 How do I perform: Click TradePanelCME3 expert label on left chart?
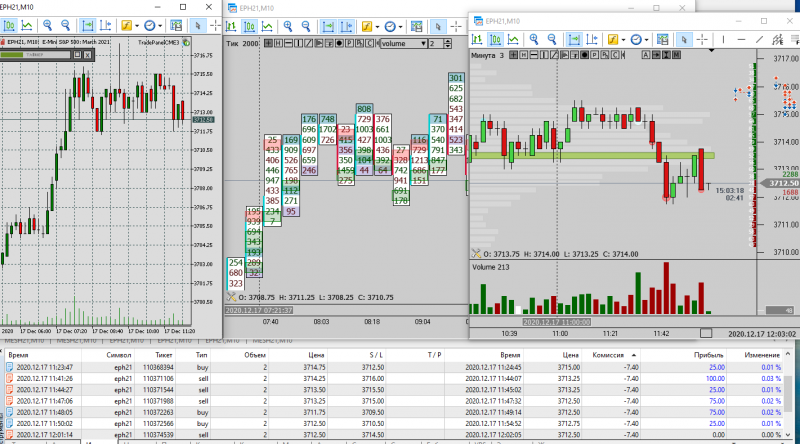coord(159,42)
